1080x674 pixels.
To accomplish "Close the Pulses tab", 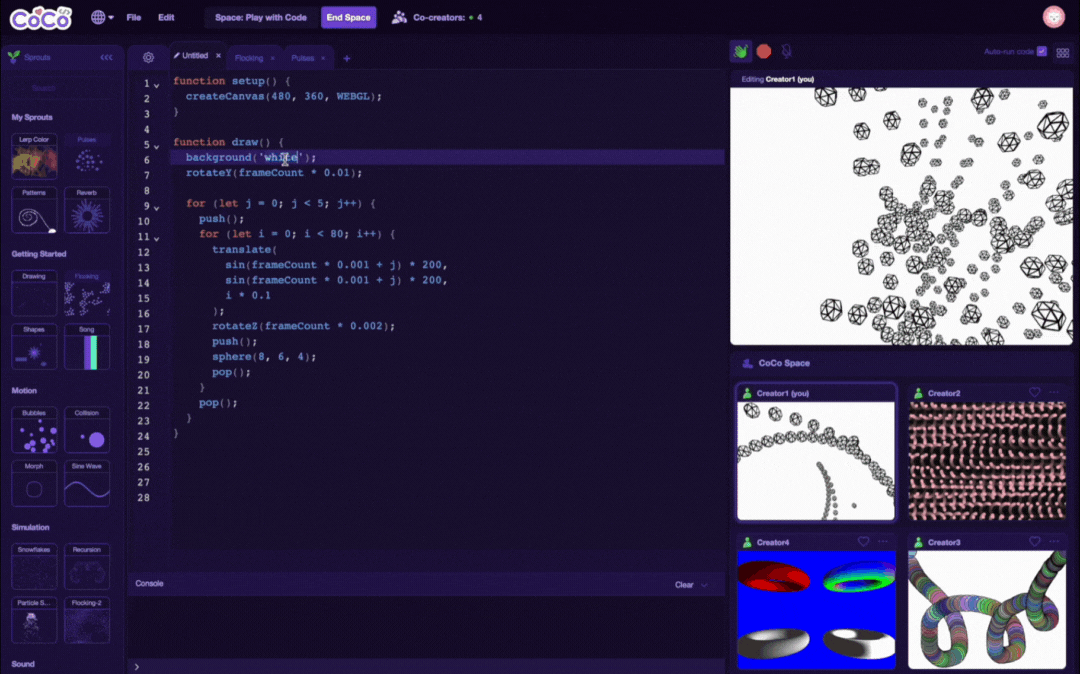I will pos(323,59).
